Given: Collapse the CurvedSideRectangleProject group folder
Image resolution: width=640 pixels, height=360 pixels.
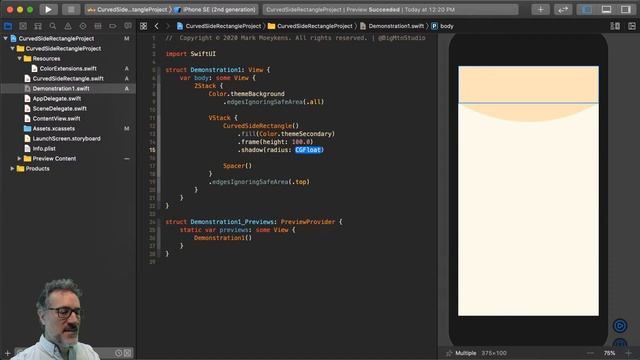Looking at the screenshot, I should 12,48.
